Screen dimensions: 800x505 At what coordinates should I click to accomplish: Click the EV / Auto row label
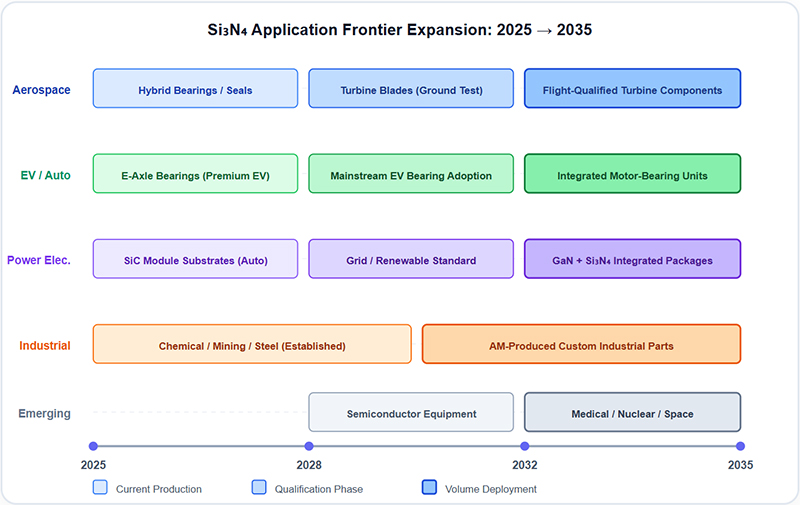pos(45,175)
